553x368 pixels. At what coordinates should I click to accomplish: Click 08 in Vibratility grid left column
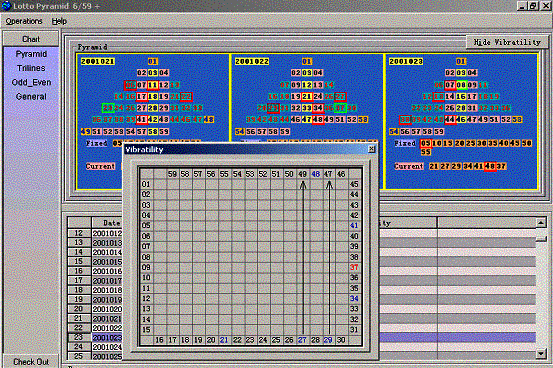146,257
